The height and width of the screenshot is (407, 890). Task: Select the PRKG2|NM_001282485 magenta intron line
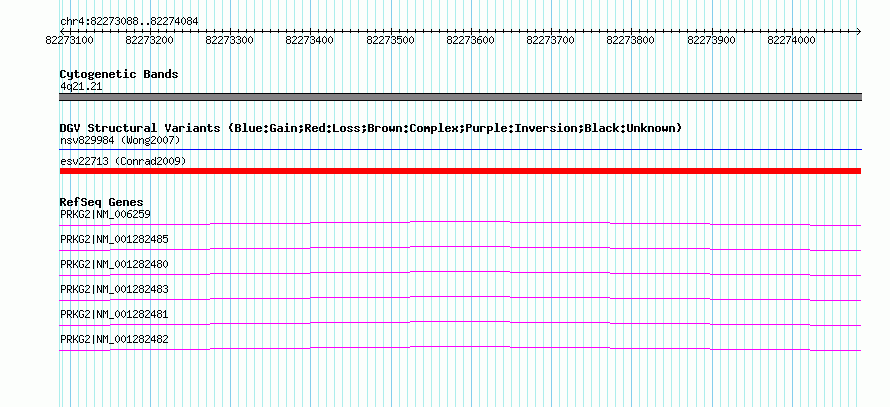(x=460, y=248)
